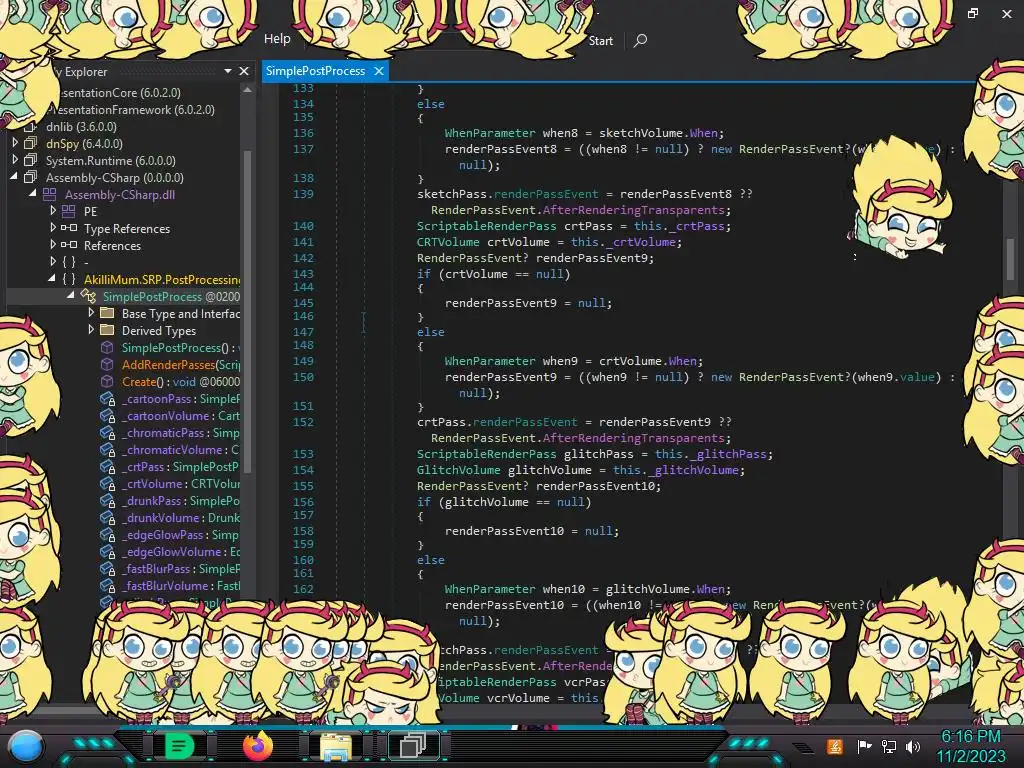This screenshot has height=768, width=1024.
Task: Click the Base Type and Interfaces folder icon
Action: (106, 313)
